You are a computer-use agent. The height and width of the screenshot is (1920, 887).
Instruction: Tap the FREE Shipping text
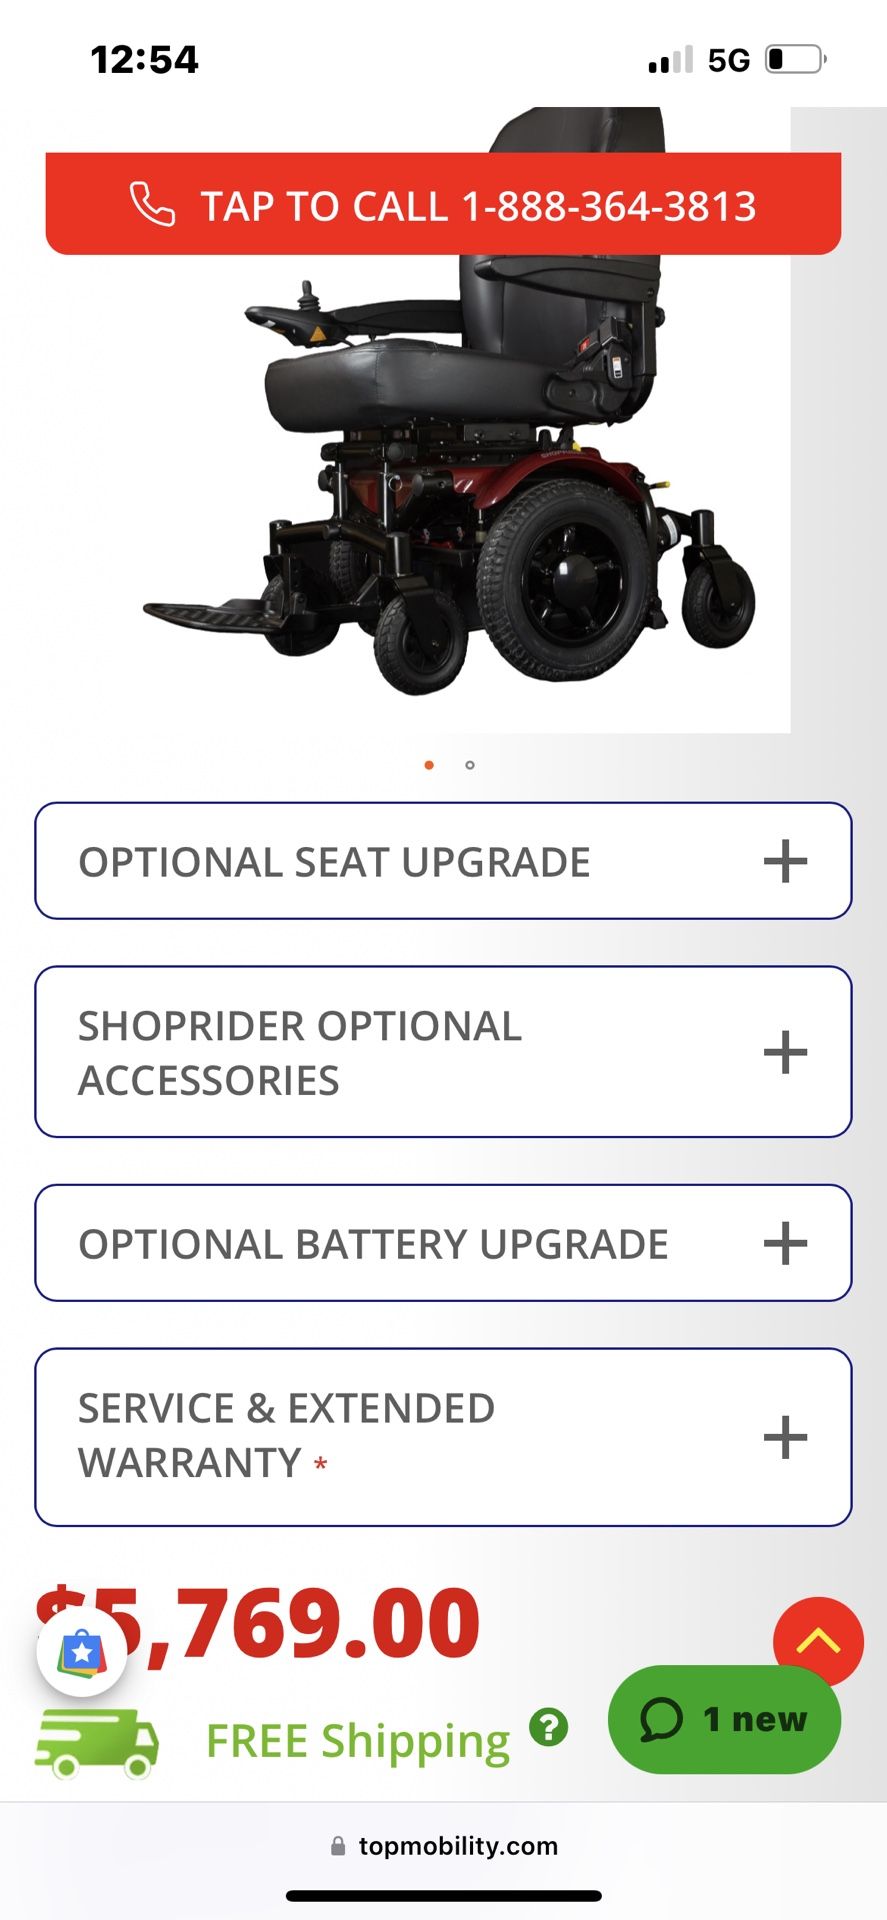point(358,1741)
